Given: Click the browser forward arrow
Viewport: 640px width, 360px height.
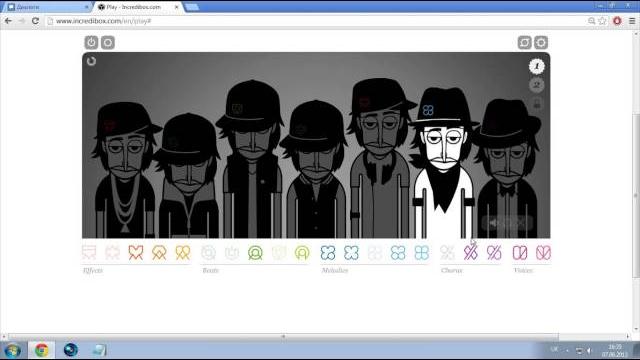Looking at the screenshot, I should point(22,21).
